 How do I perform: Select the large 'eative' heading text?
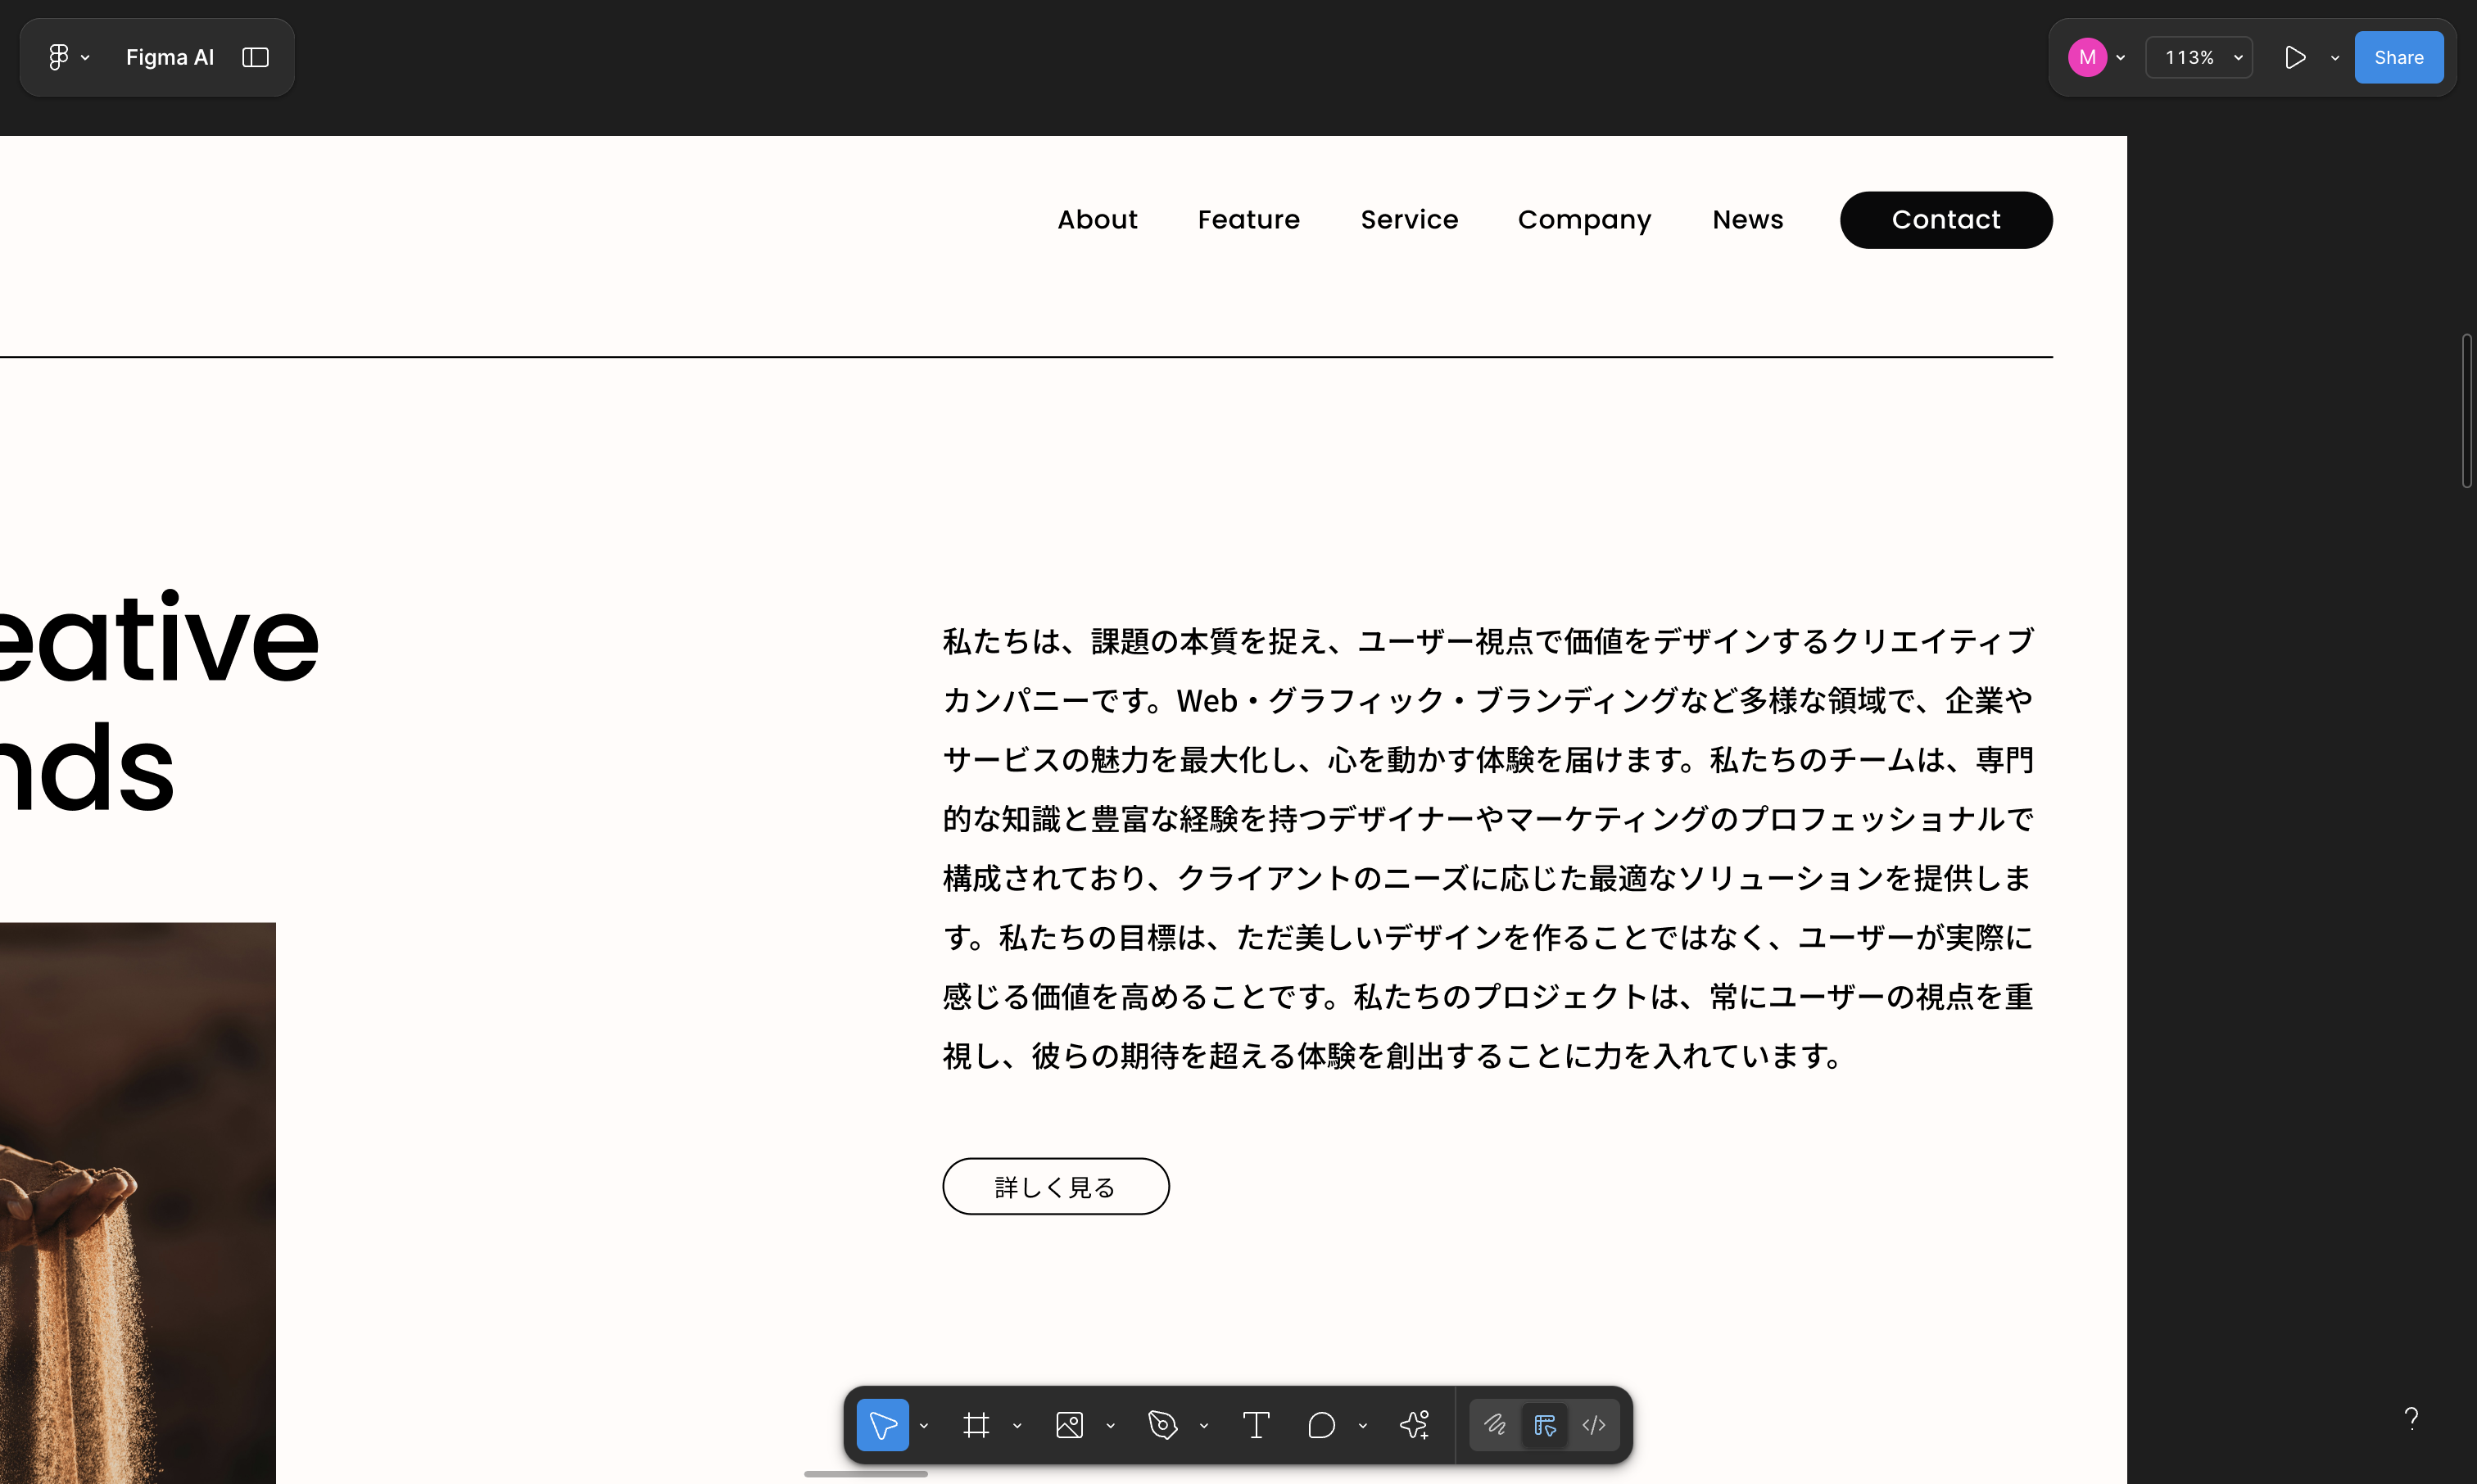pos(159,638)
